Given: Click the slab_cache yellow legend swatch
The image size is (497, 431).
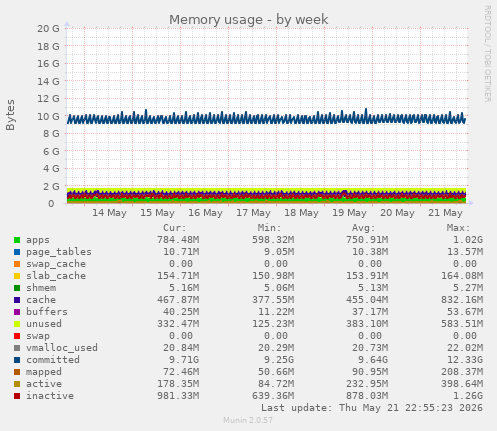Looking at the screenshot, I should point(17,276).
